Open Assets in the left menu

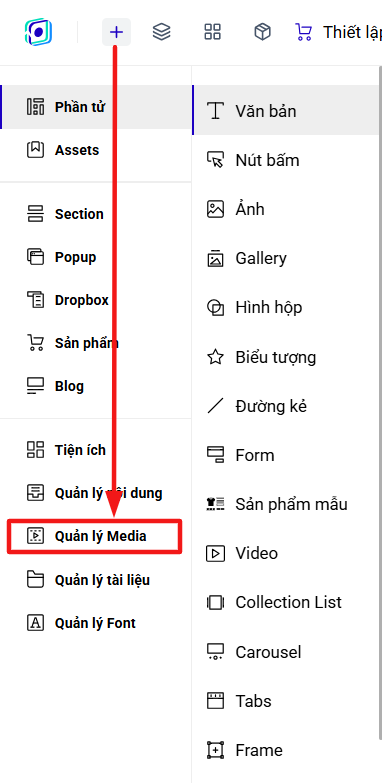[96, 150]
